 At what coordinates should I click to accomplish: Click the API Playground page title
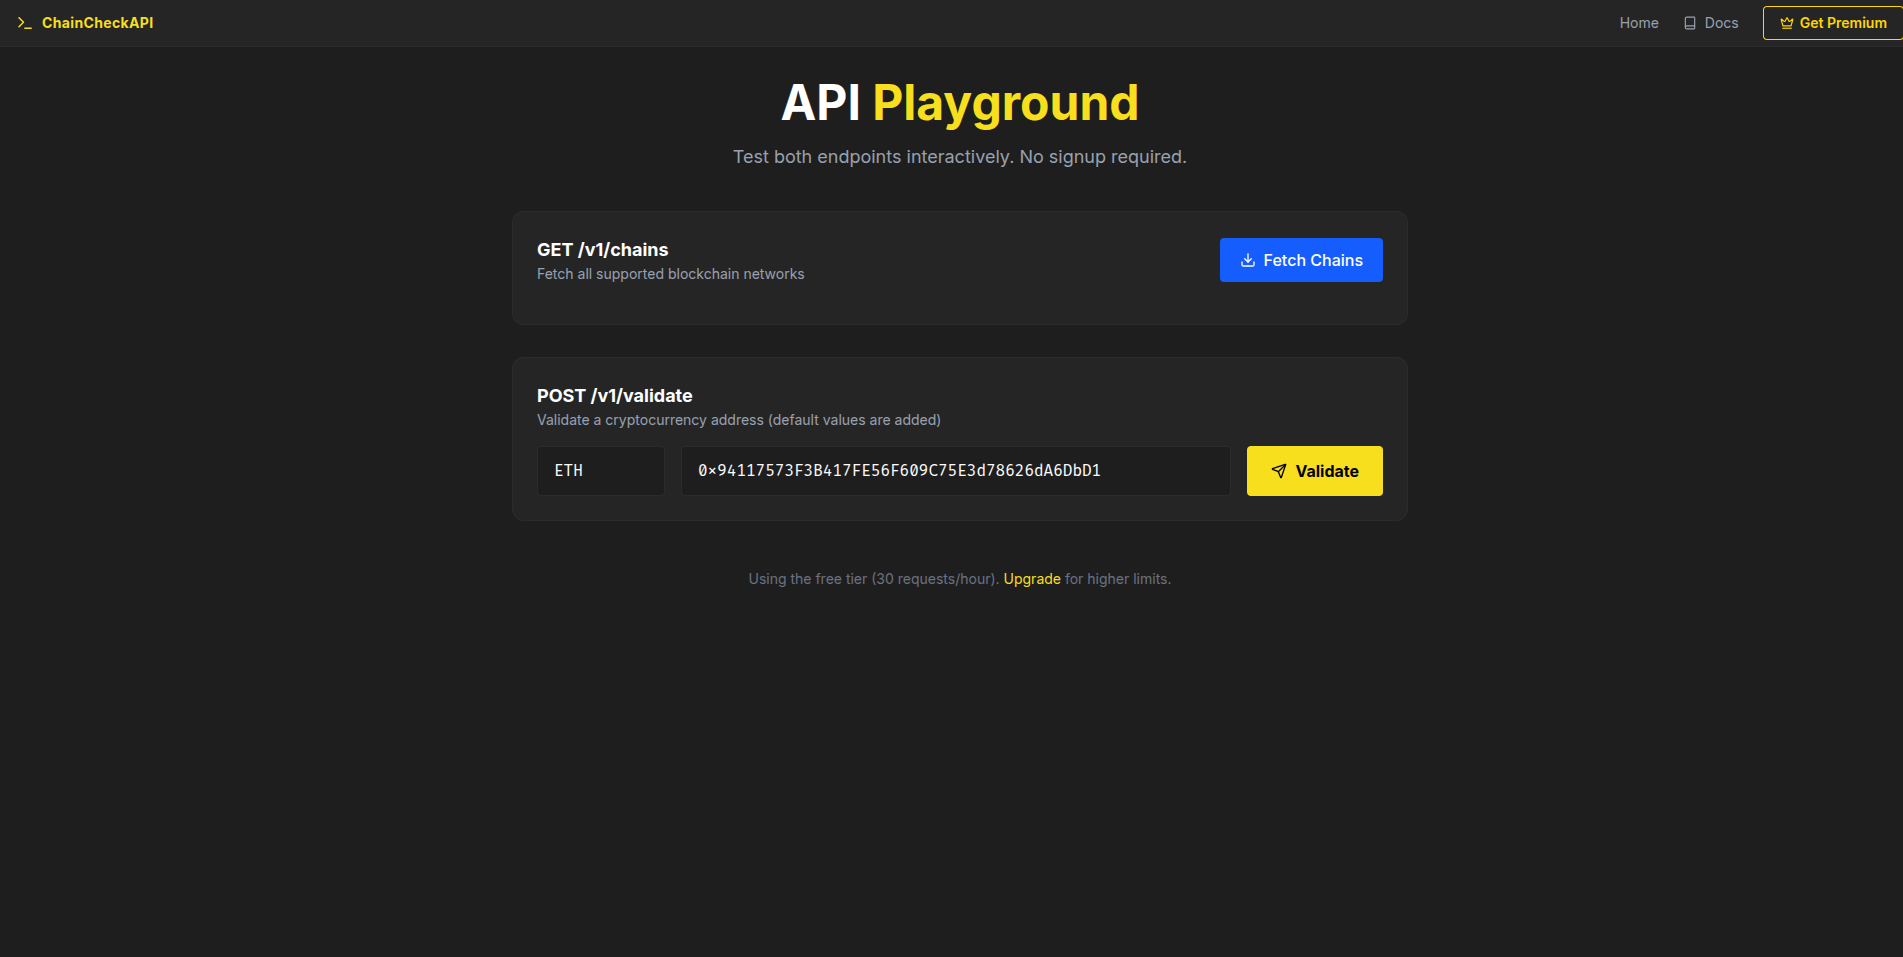[x=959, y=102]
